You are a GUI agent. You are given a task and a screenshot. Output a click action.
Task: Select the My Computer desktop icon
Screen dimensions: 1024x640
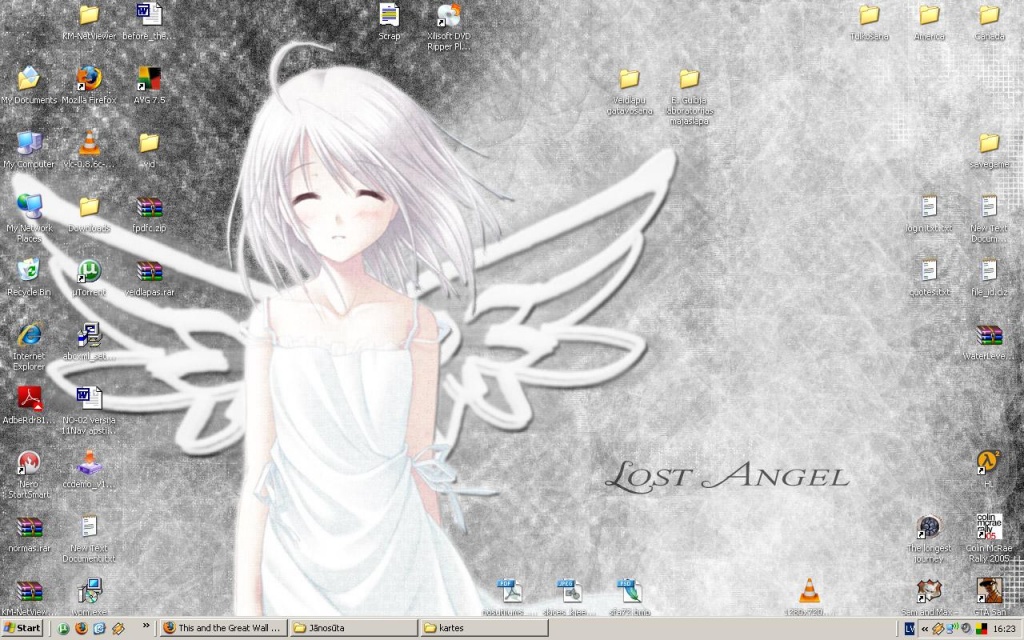click(29, 149)
